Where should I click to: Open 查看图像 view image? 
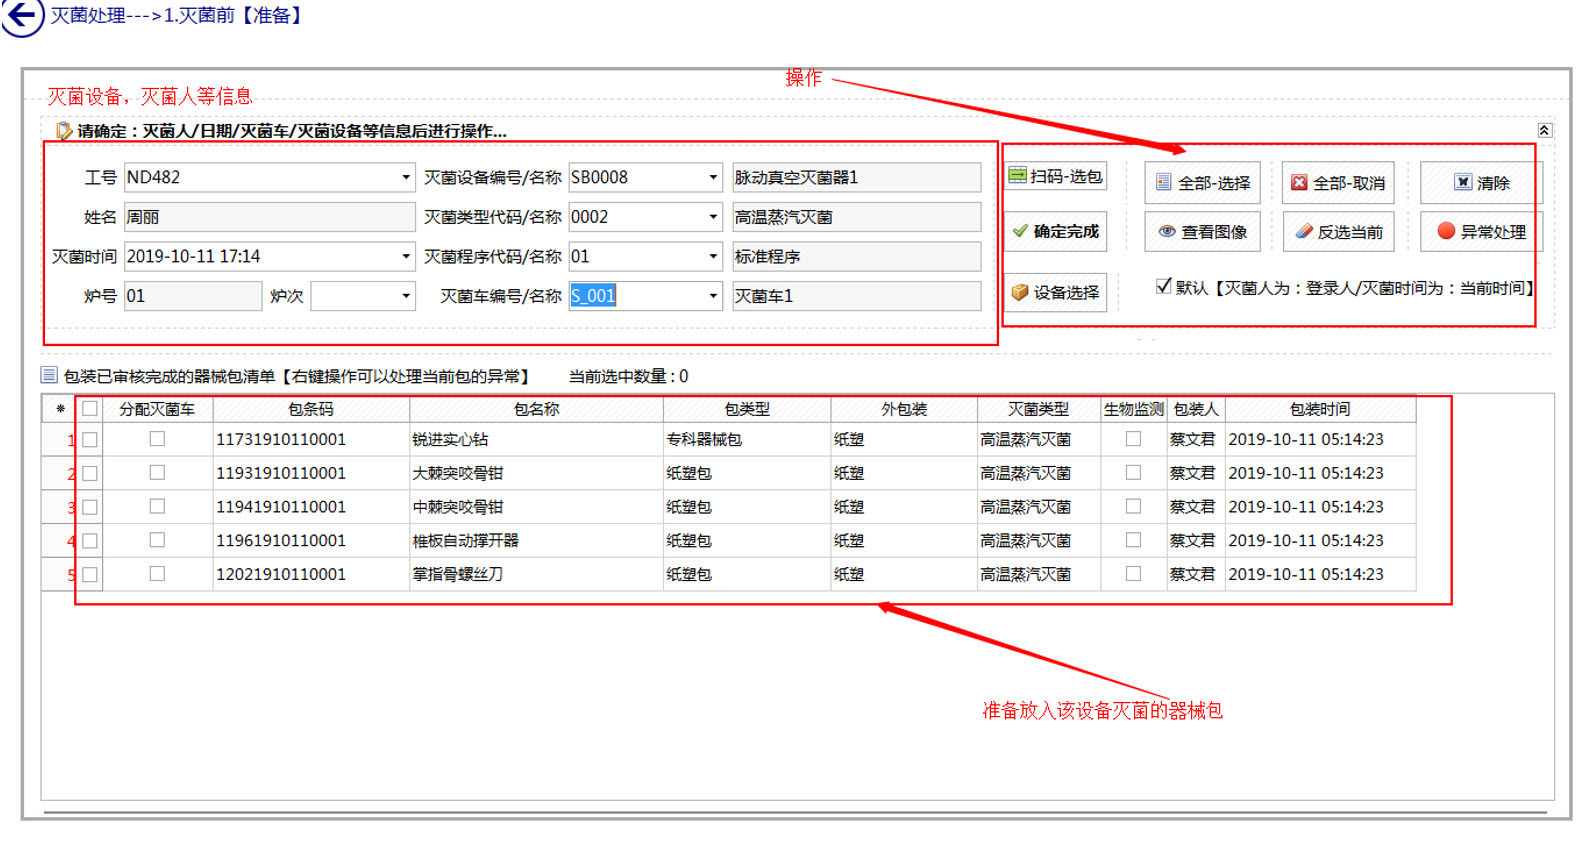(1202, 232)
